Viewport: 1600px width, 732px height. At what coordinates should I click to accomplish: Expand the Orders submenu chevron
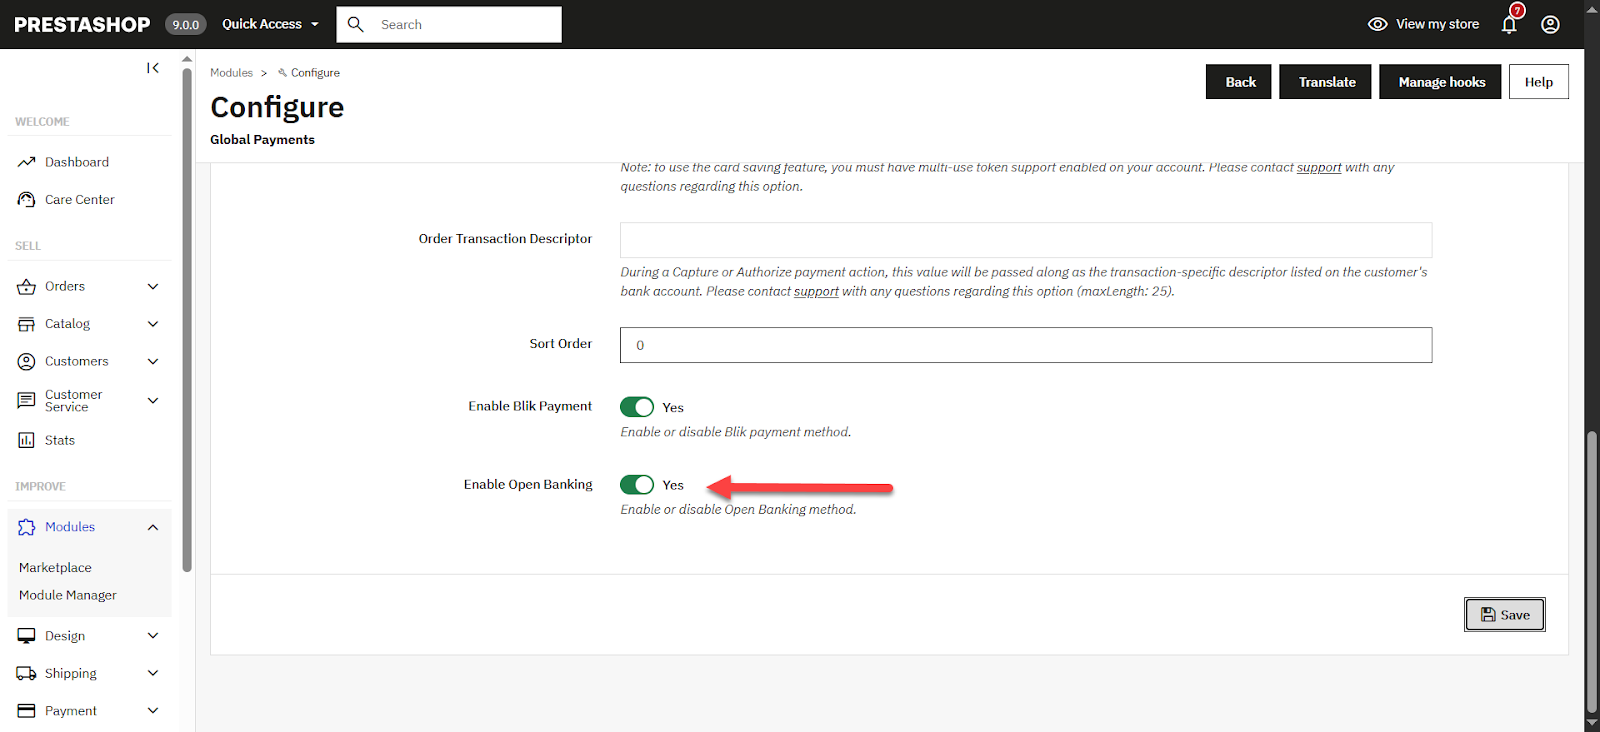tap(153, 287)
